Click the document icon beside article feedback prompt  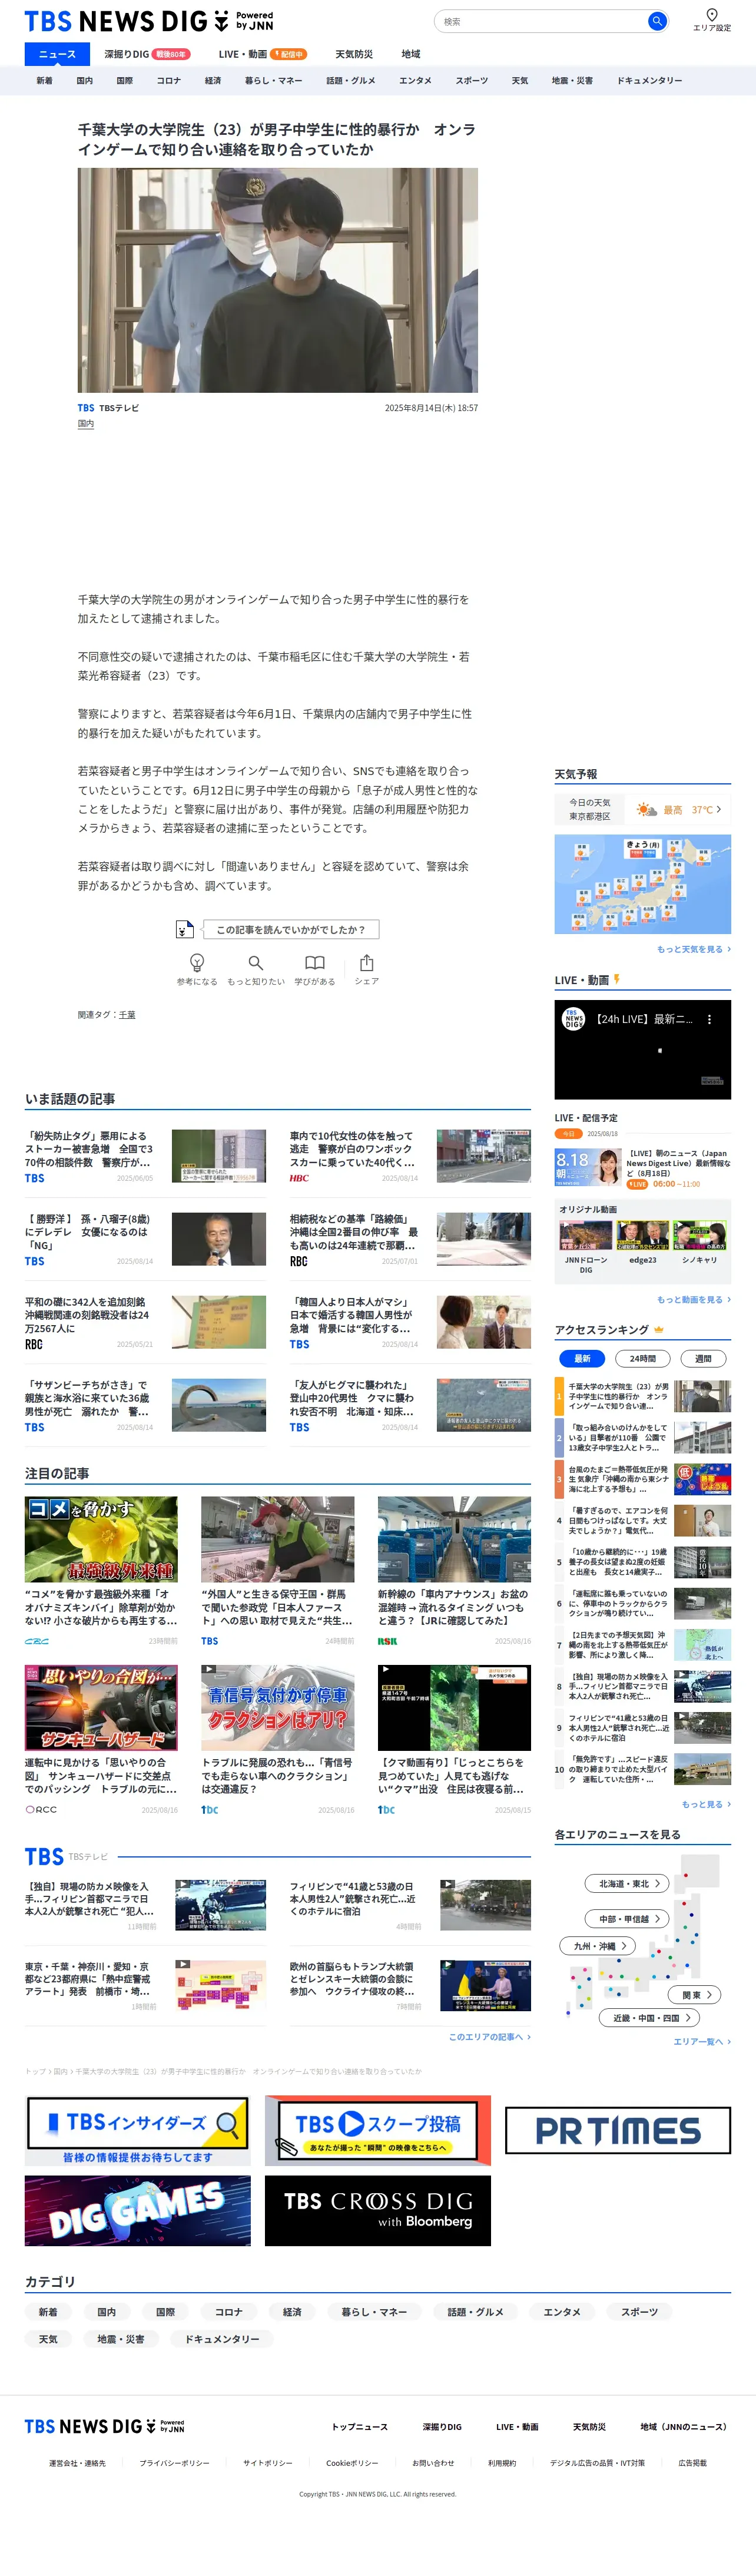coord(184,929)
